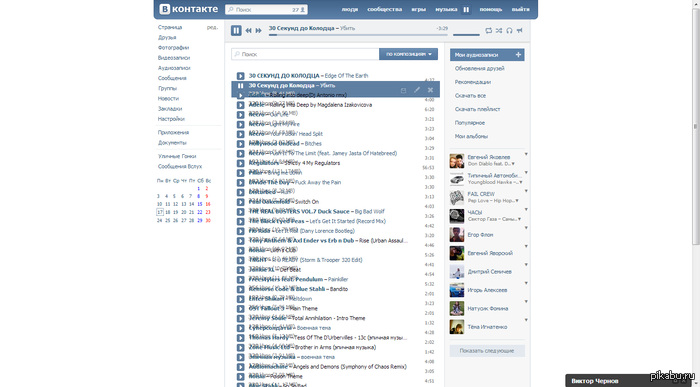Open the по композициям dropdown

click(x=408, y=54)
